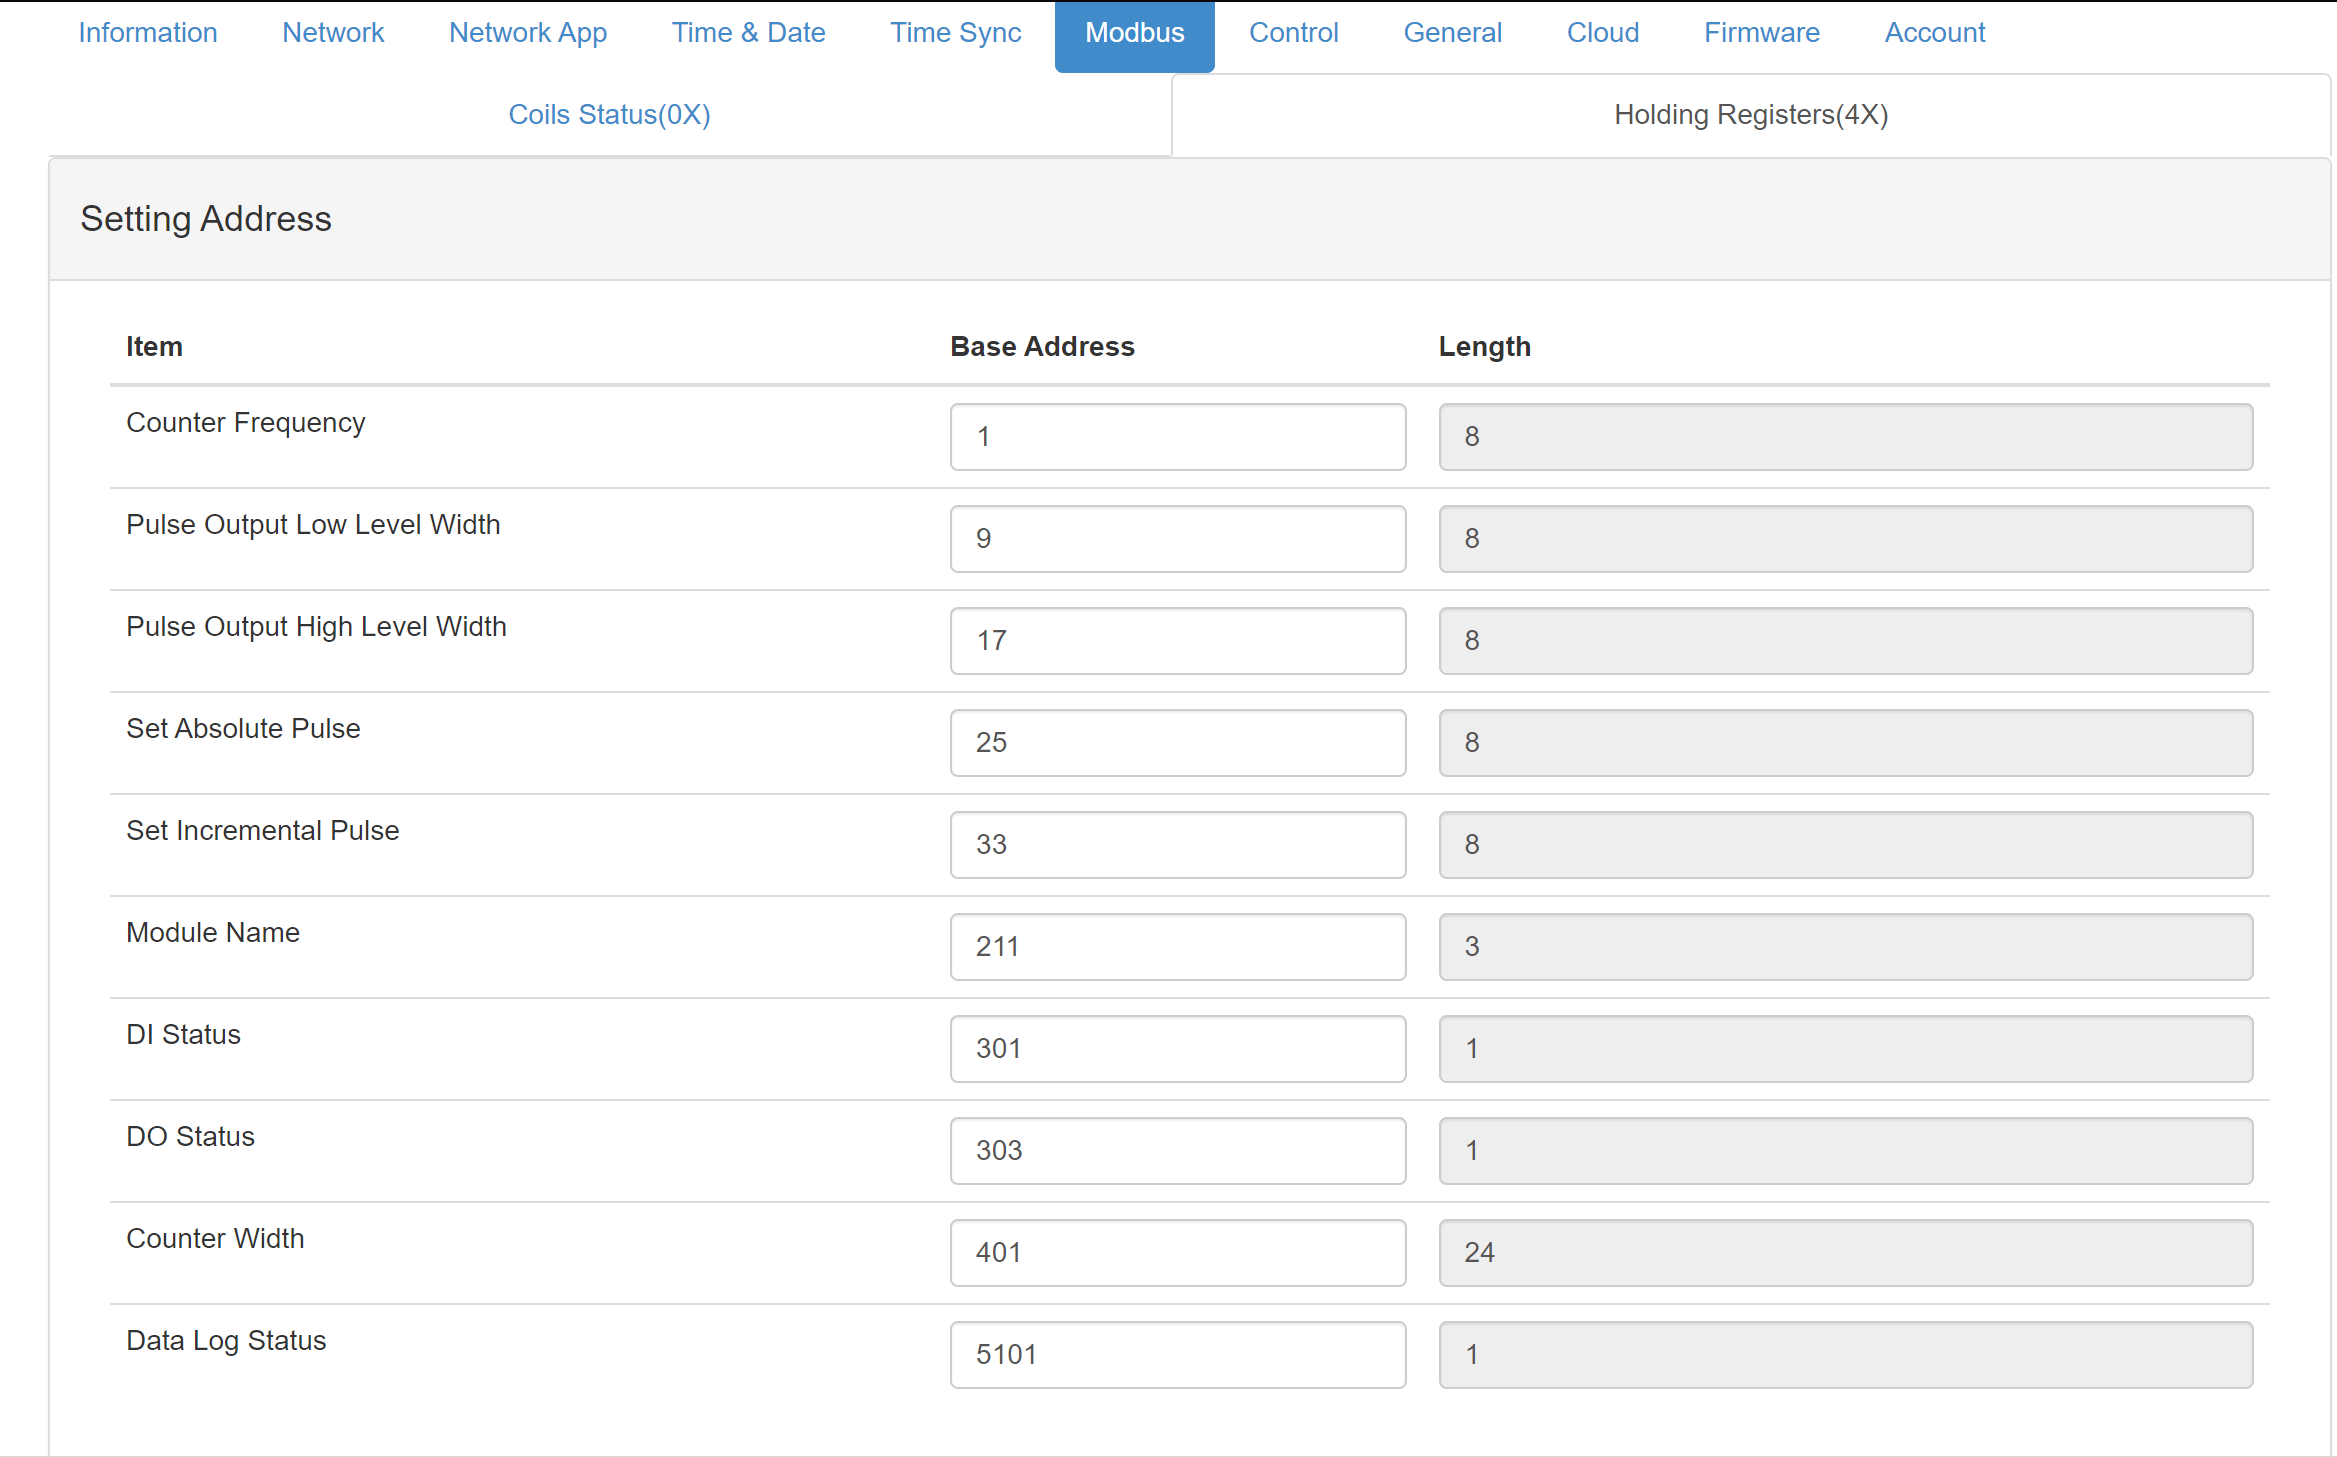
Task: Click DI Status length field
Action: [x=1846, y=1049]
